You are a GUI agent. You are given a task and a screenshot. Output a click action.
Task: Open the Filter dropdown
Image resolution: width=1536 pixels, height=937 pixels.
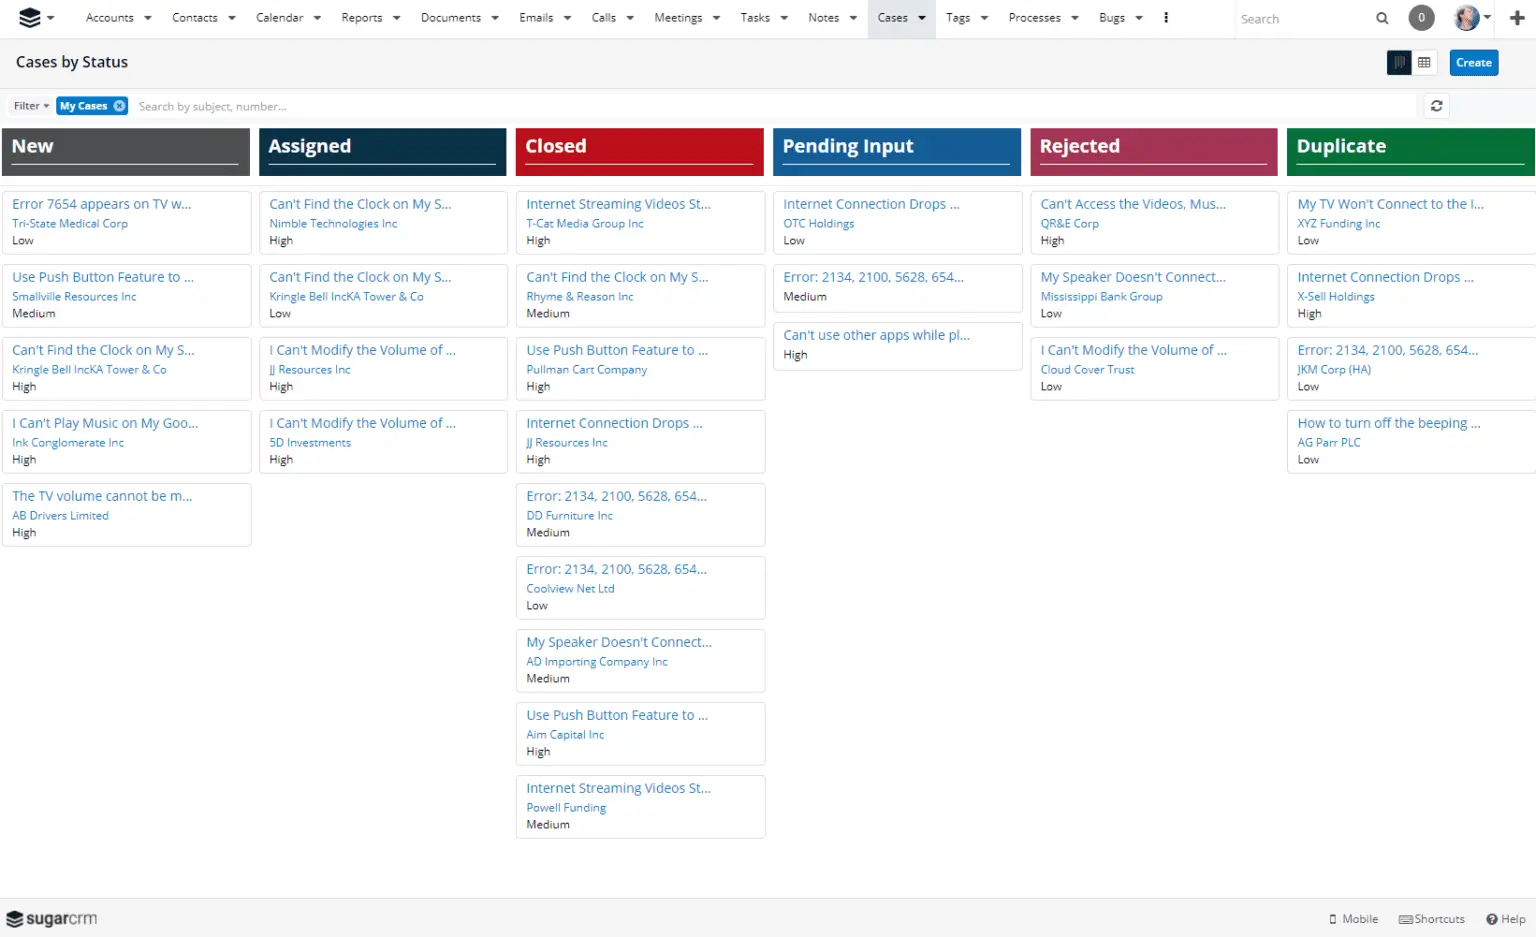[x=31, y=106]
